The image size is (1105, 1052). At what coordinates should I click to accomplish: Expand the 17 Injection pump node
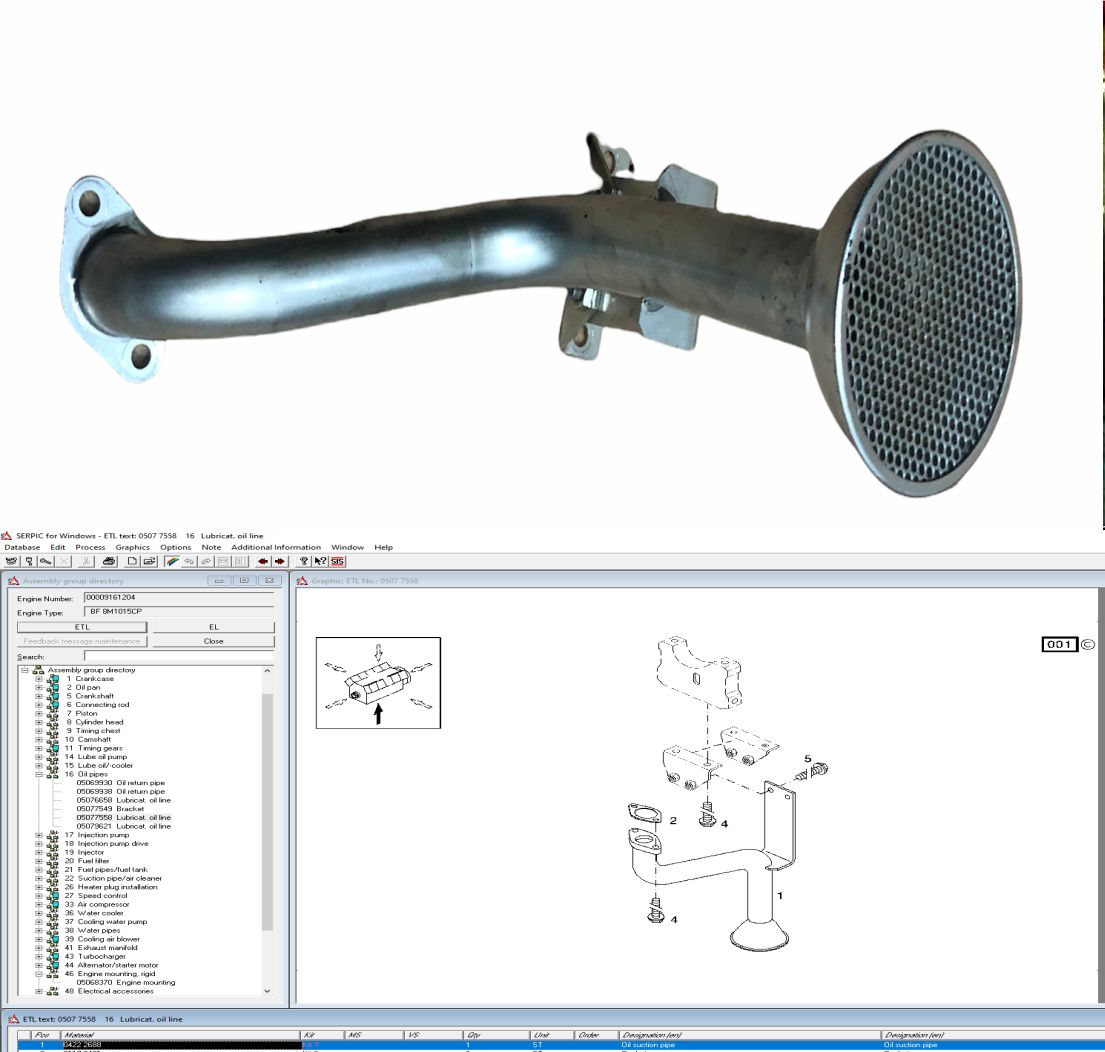coord(39,835)
